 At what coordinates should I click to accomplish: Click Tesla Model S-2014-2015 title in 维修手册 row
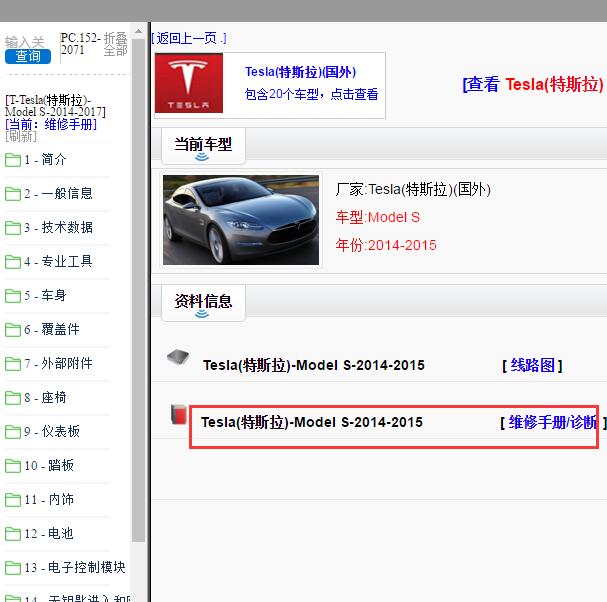pos(312,422)
